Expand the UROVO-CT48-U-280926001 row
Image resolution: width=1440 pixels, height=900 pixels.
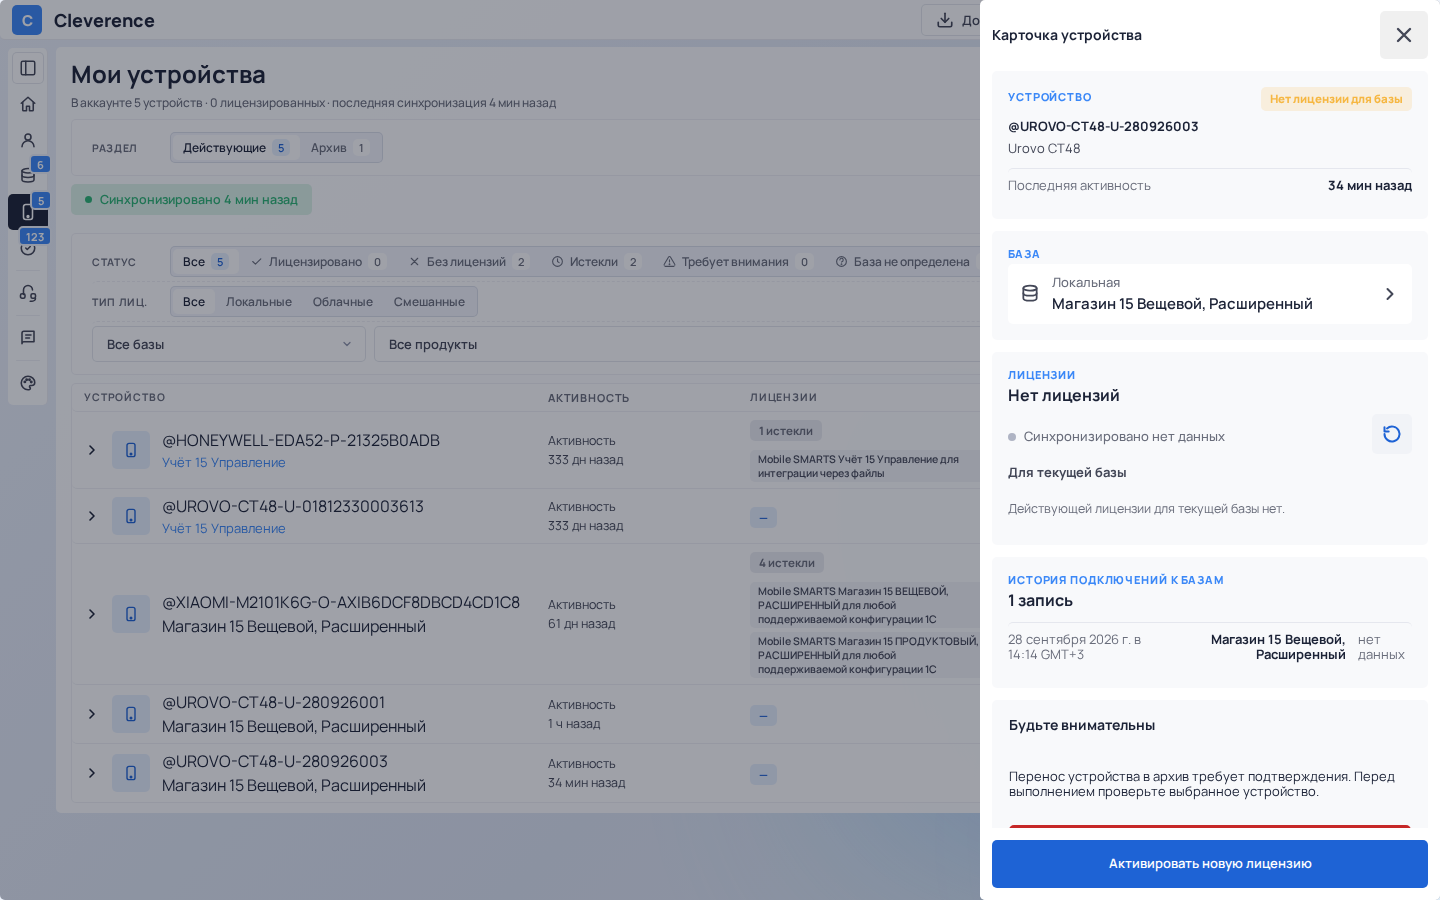click(x=92, y=714)
